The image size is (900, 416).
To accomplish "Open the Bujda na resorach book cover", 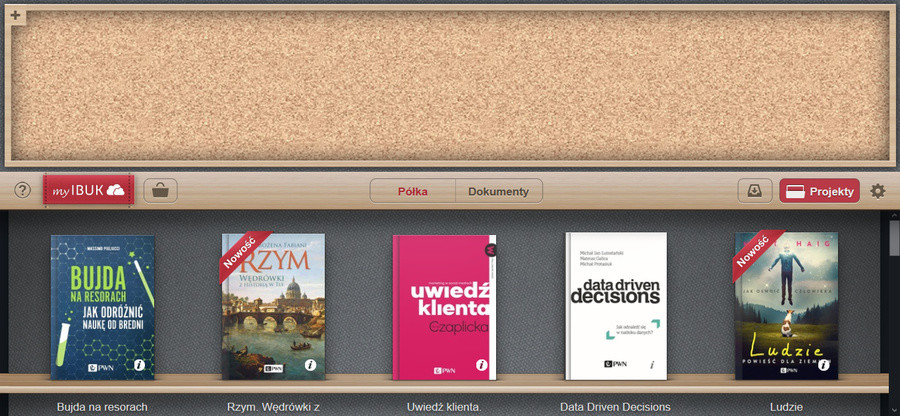I will [x=102, y=307].
